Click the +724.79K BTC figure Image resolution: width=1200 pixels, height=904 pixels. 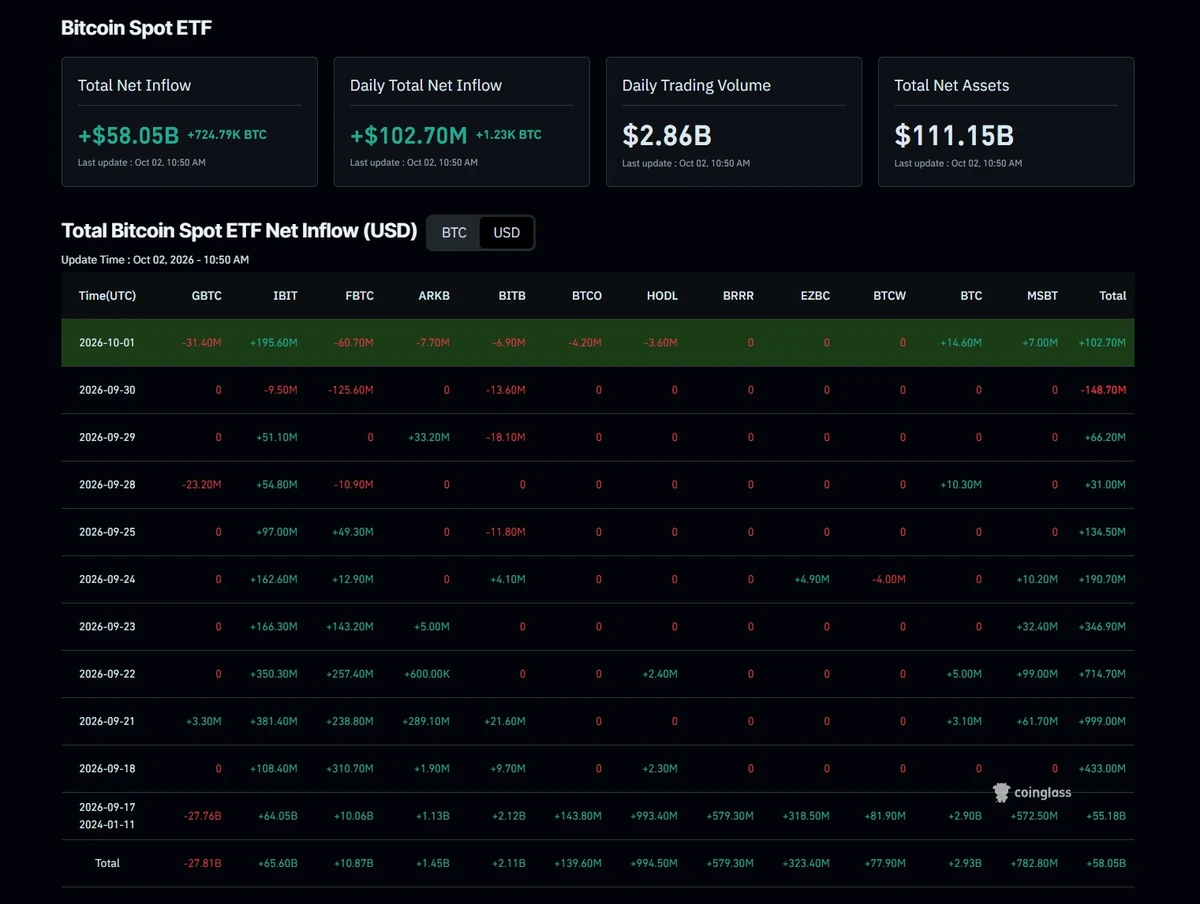227,135
